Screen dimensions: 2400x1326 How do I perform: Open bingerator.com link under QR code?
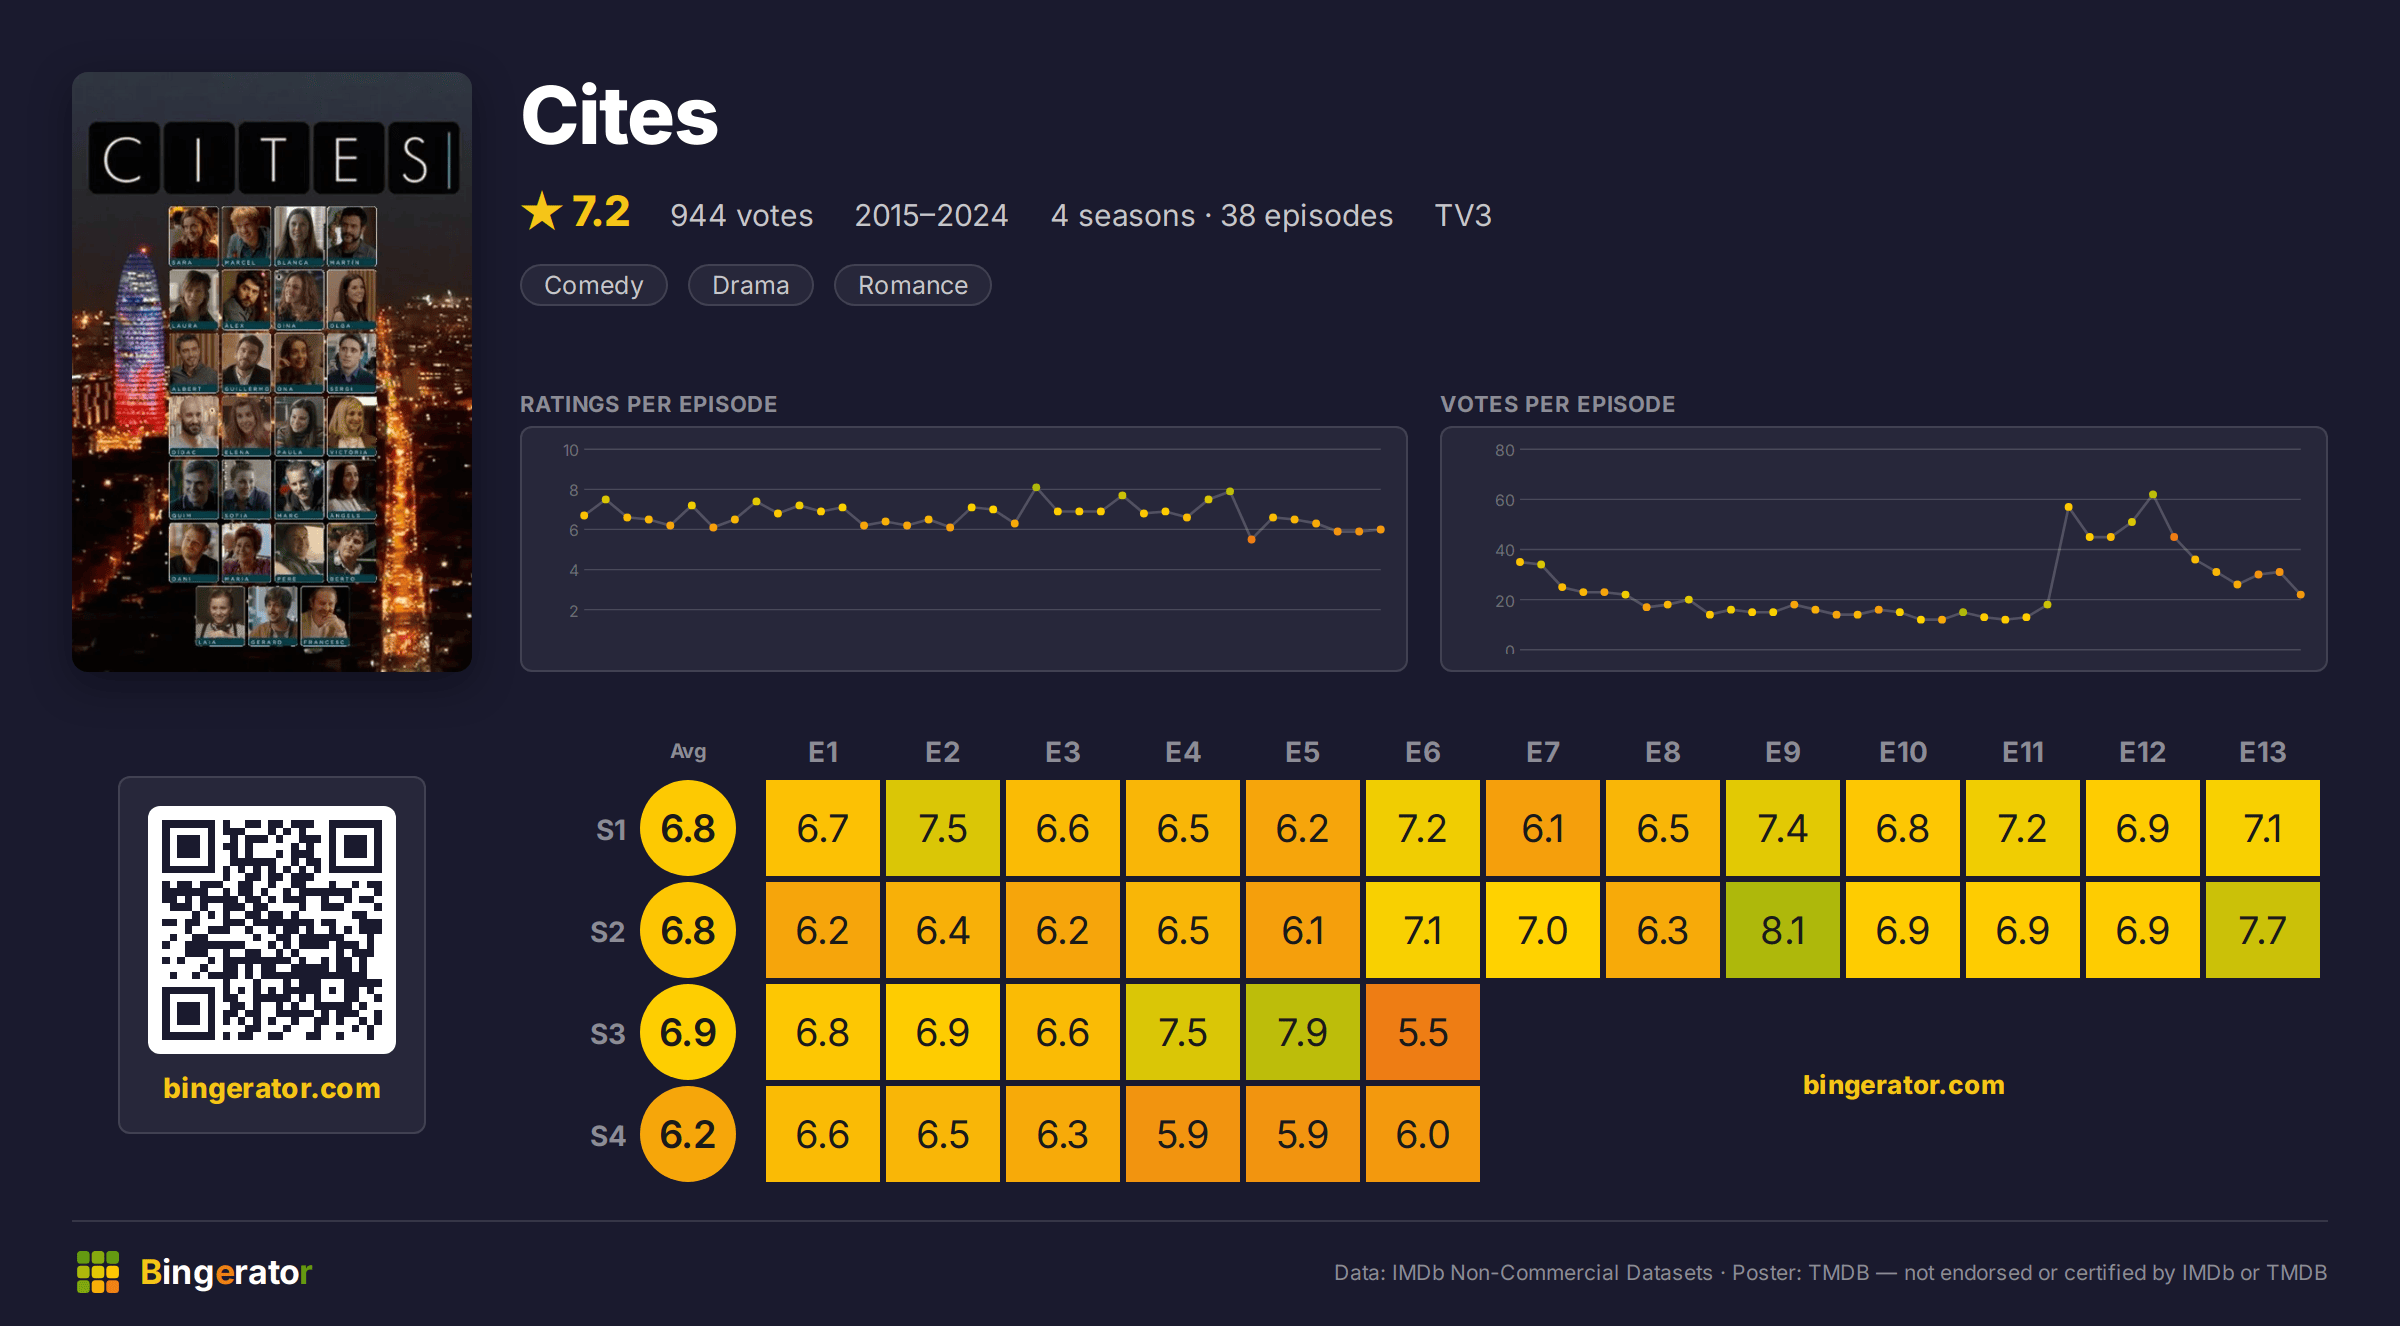click(x=272, y=1088)
